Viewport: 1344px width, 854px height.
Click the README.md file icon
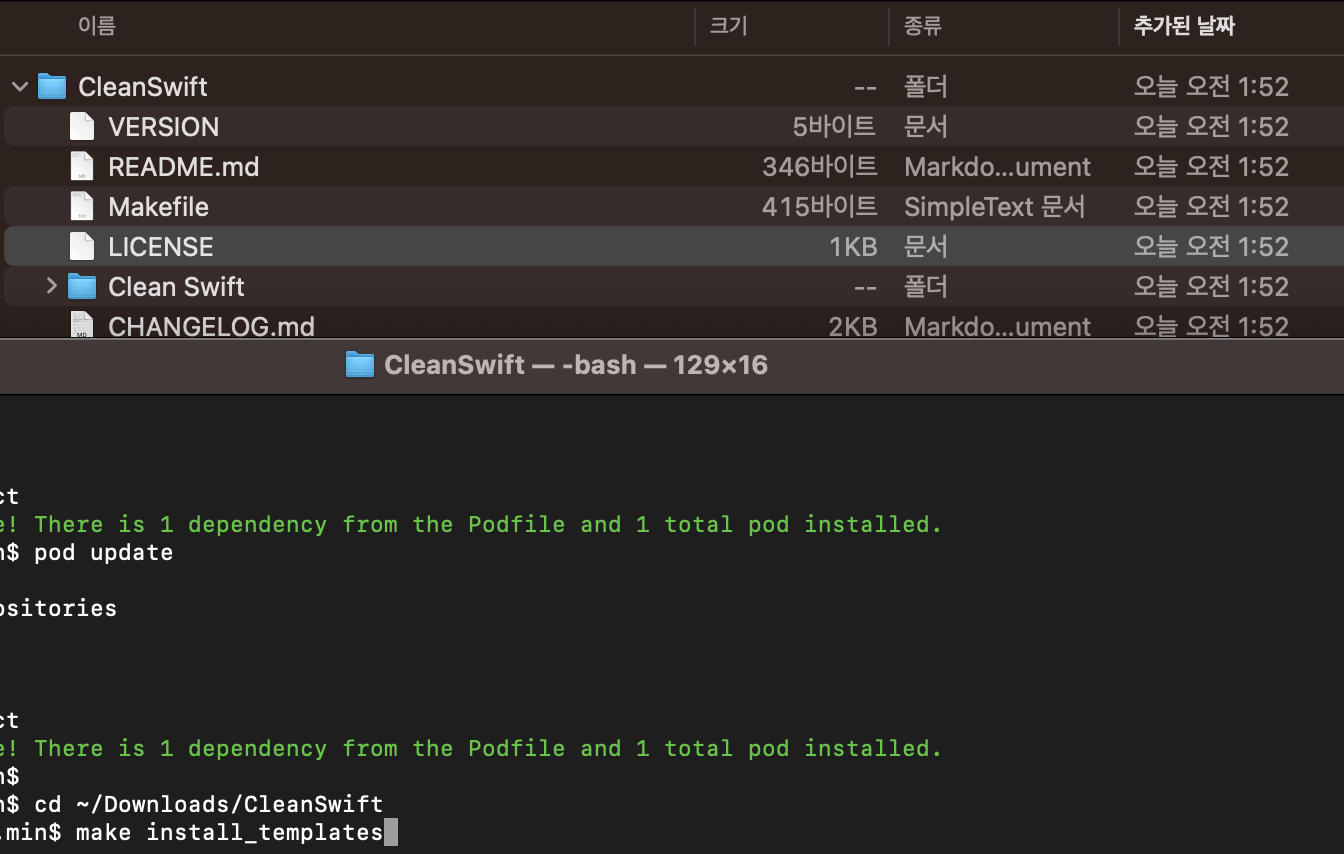pos(82,166)
